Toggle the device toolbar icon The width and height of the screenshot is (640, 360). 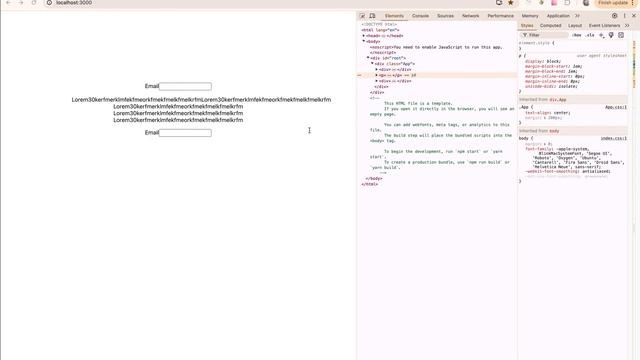[372, 16]
